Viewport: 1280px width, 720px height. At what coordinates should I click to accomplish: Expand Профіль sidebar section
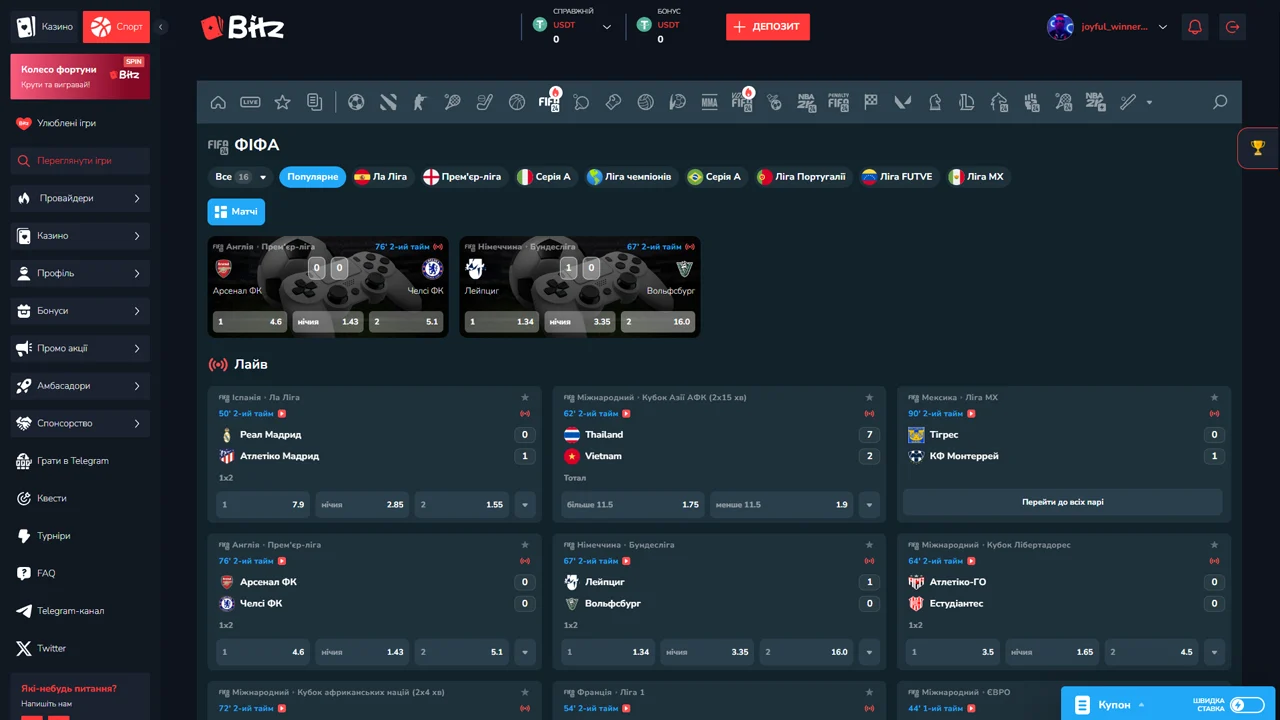tap(80, 273)
